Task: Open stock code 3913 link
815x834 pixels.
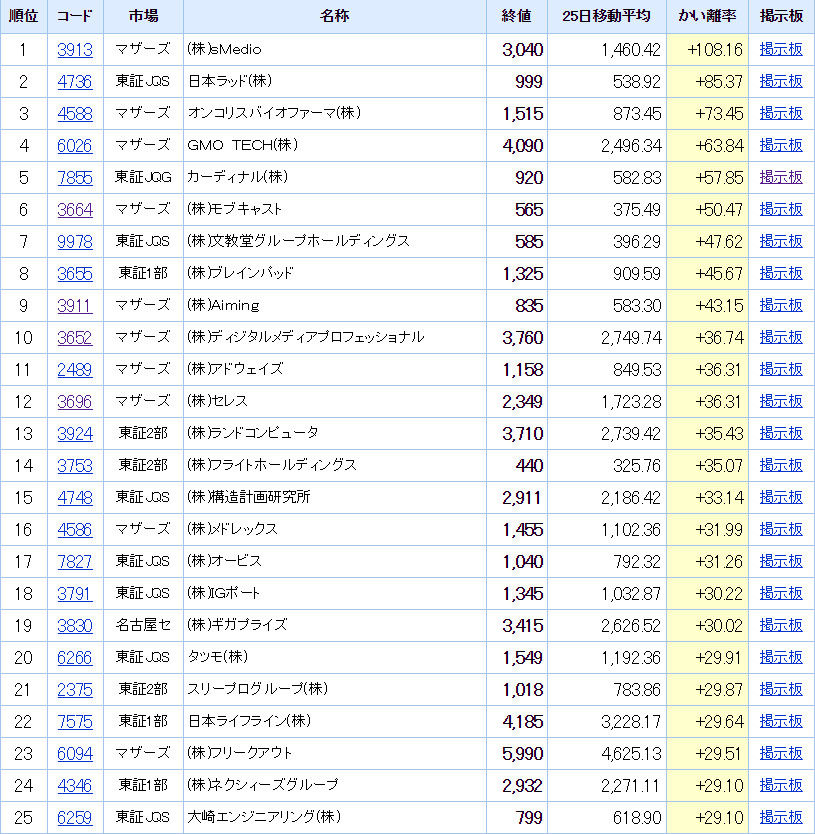Action: pyautogui.click(x=75, y=49)
